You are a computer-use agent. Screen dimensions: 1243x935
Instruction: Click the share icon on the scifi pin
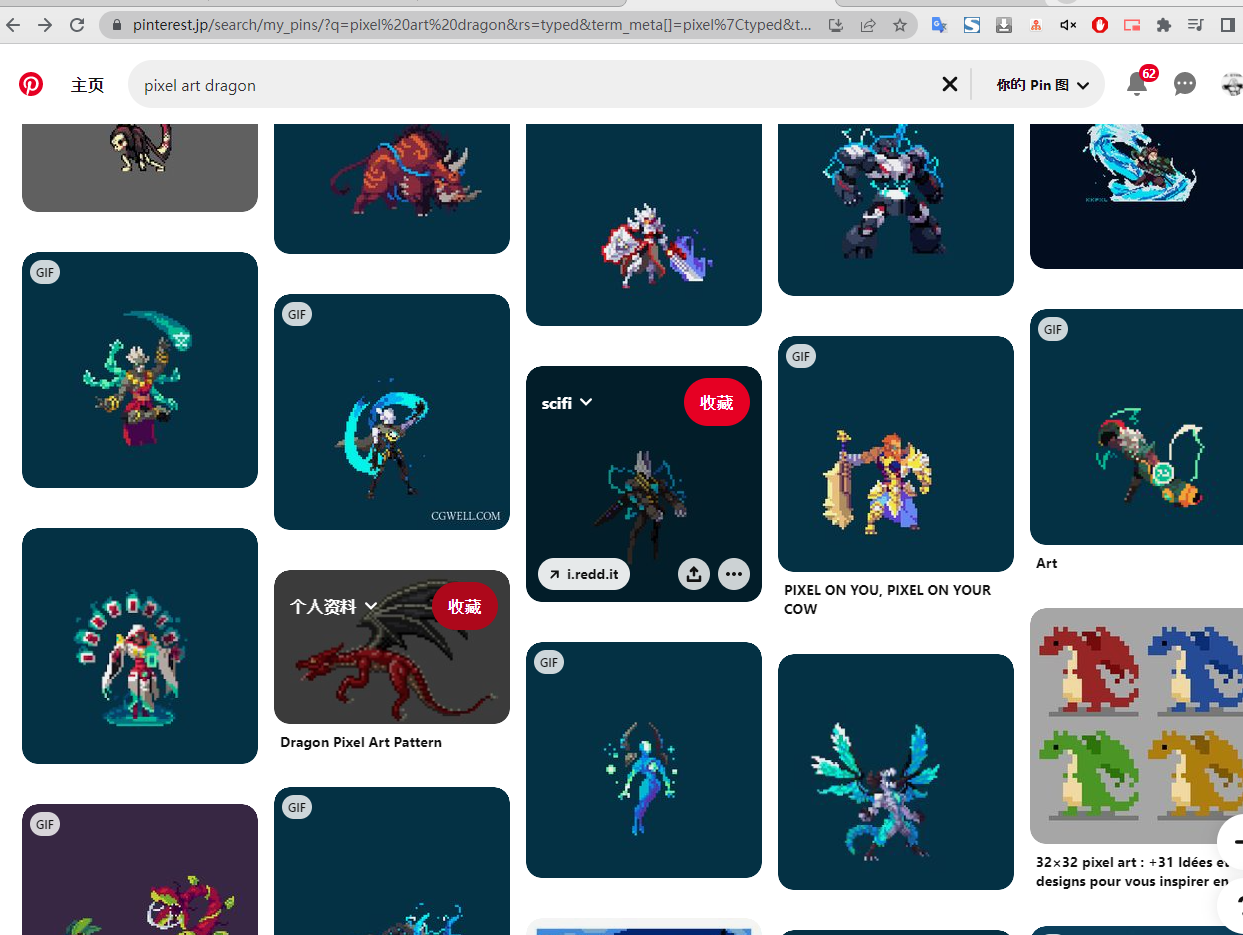coord(694,574)
